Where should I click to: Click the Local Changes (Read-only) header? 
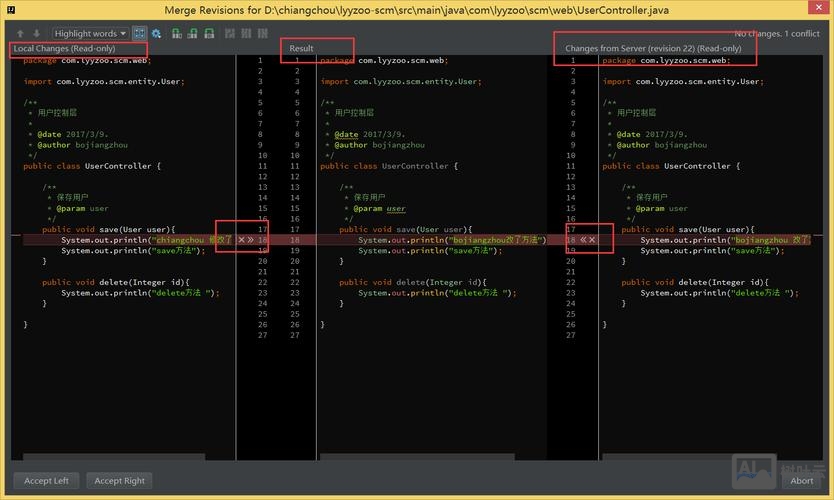[62, 48]
